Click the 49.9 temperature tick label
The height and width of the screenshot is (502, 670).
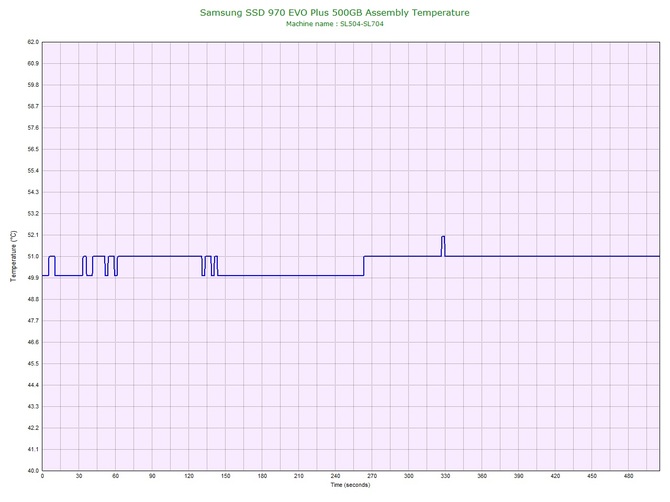point(33,278)
